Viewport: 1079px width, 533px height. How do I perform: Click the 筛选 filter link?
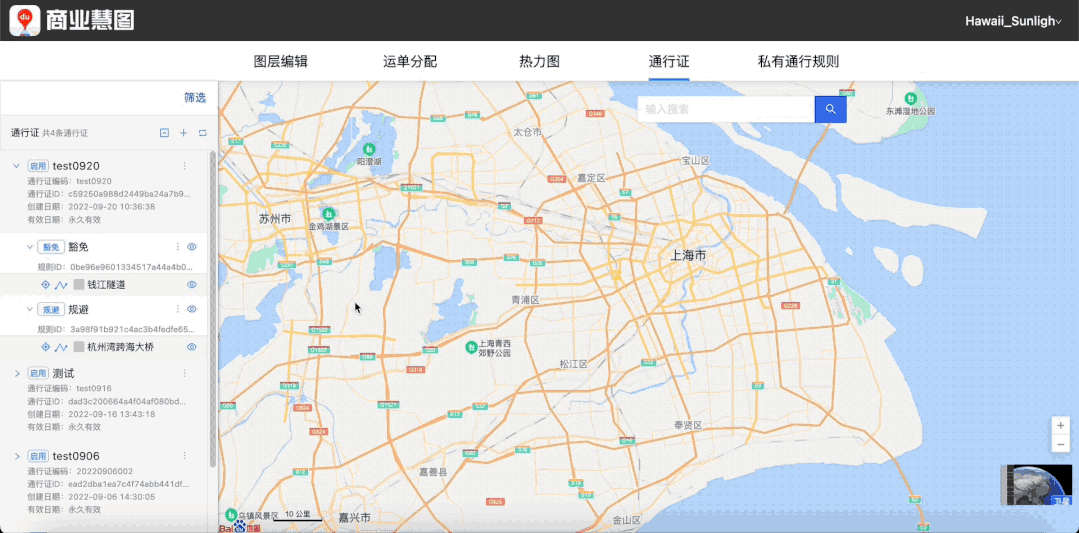[194, 98]
